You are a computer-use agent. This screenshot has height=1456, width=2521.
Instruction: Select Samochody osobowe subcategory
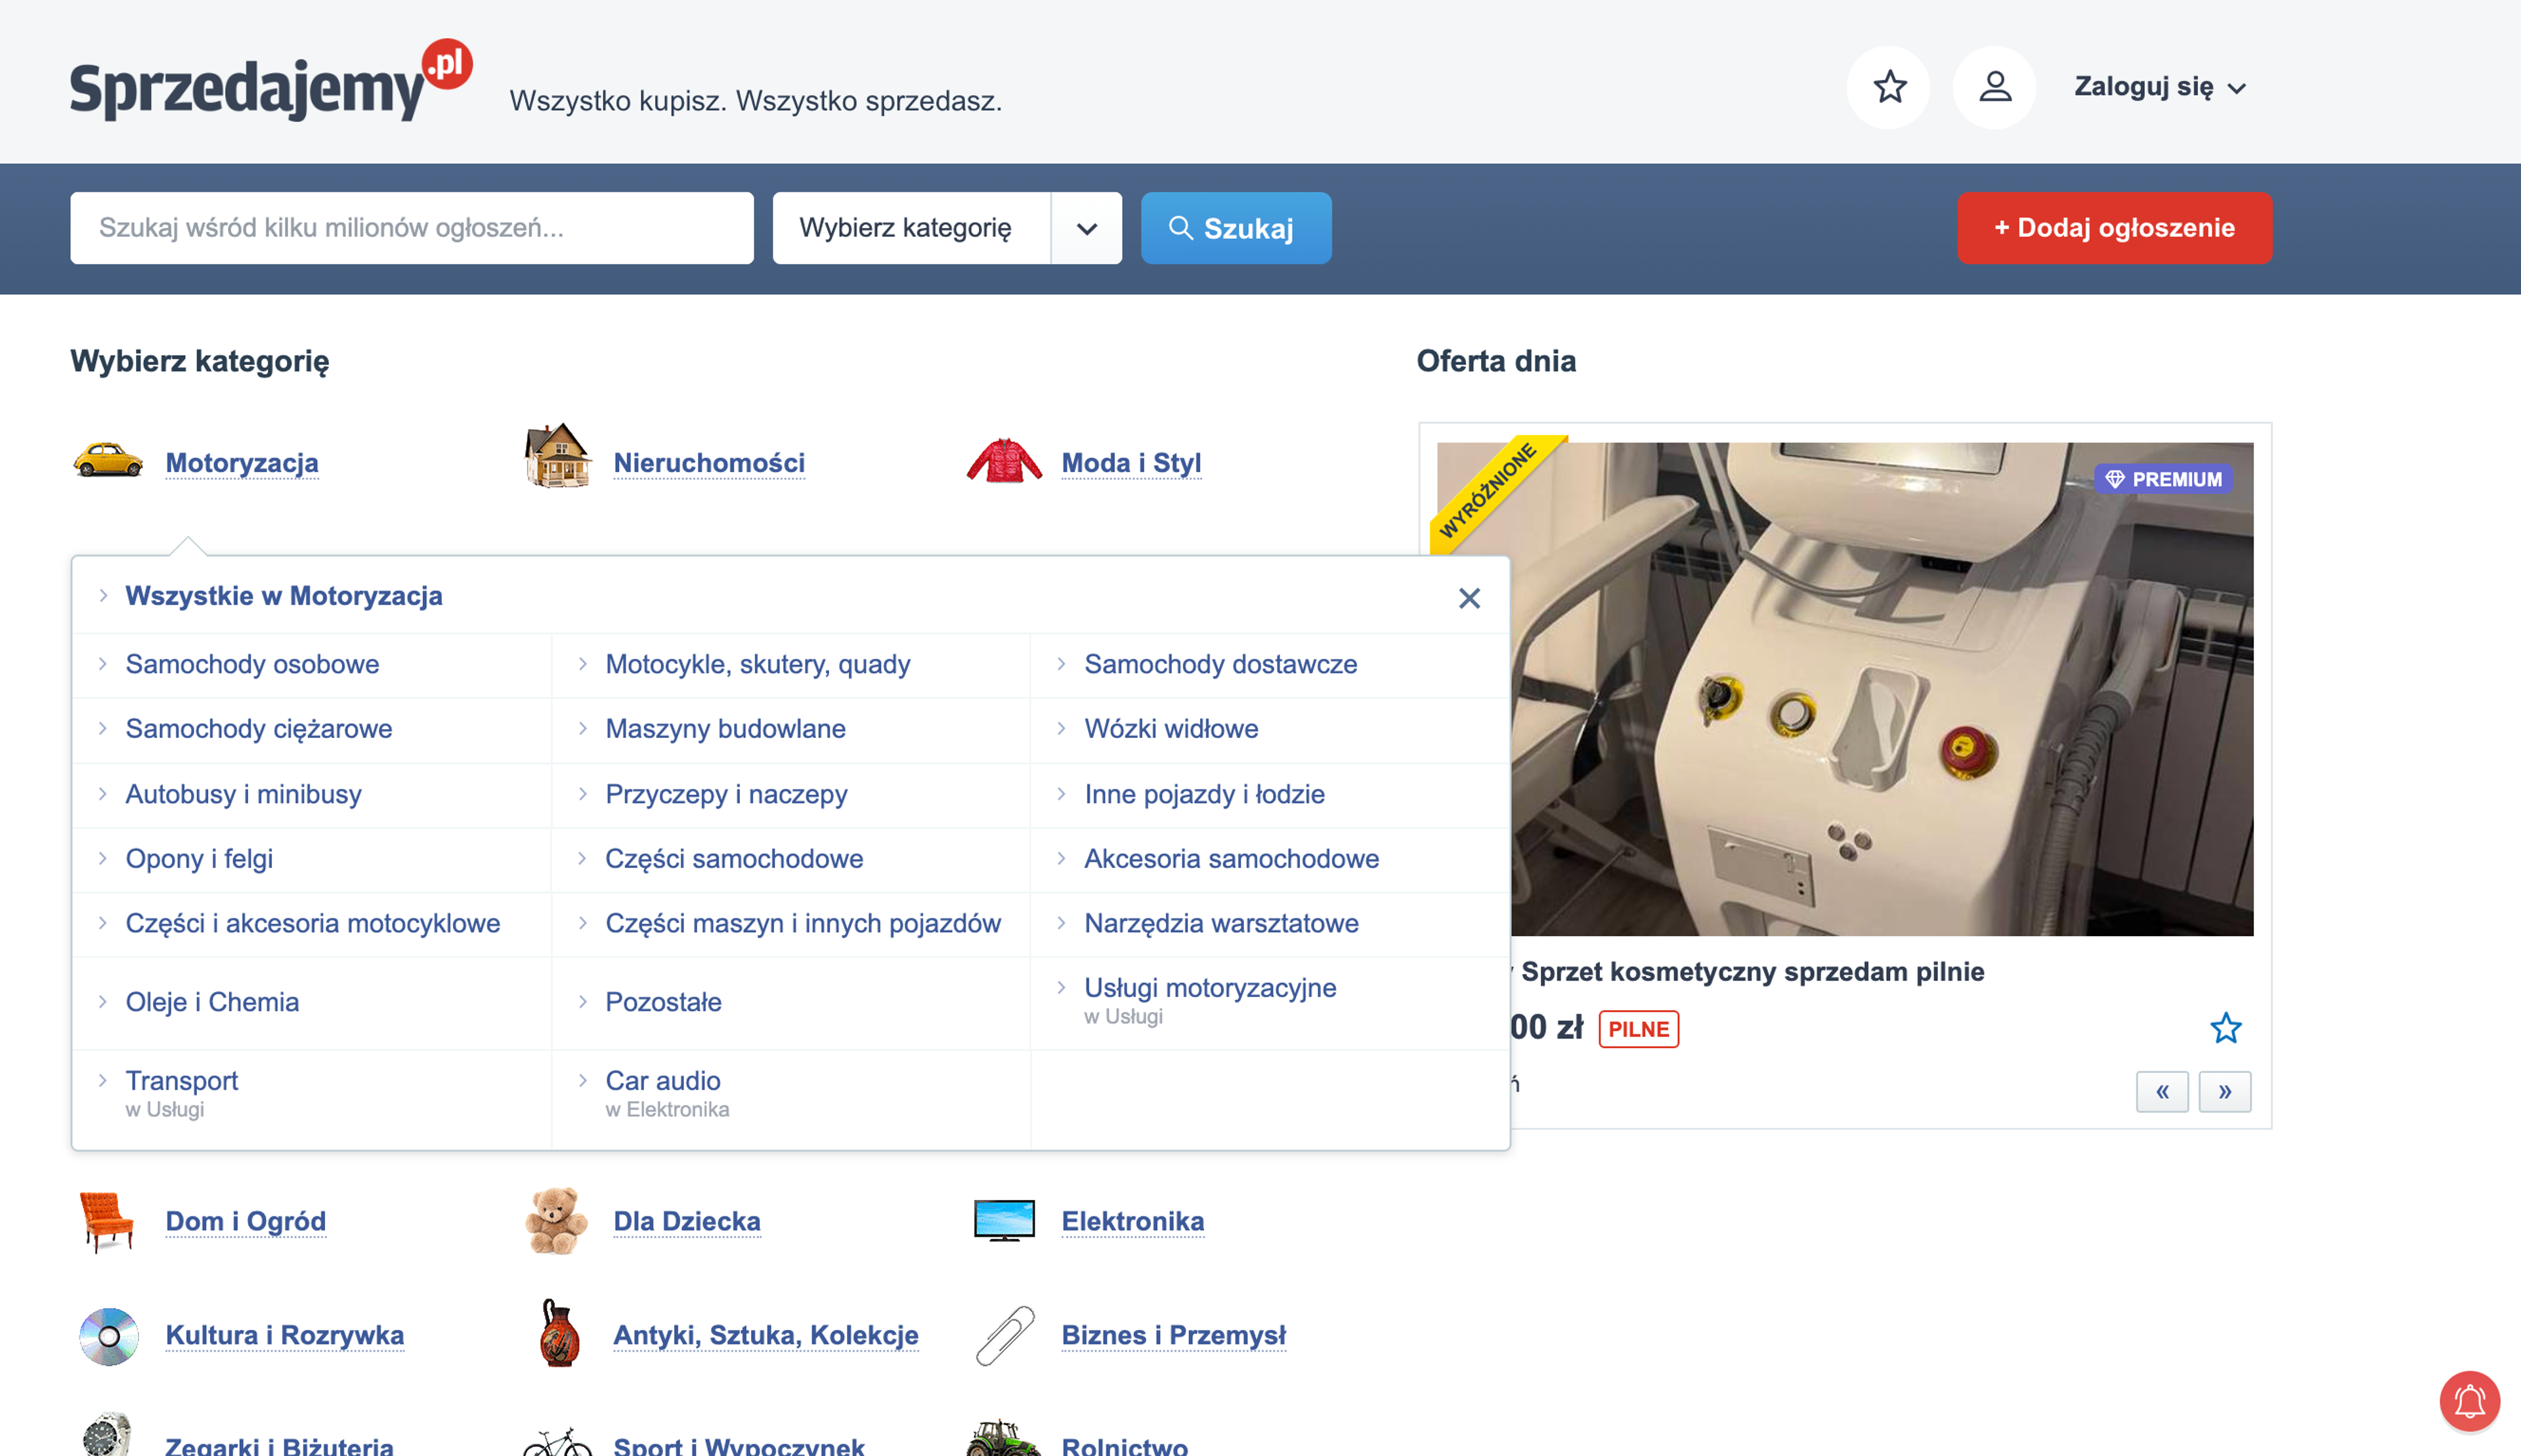coord(252,664)
